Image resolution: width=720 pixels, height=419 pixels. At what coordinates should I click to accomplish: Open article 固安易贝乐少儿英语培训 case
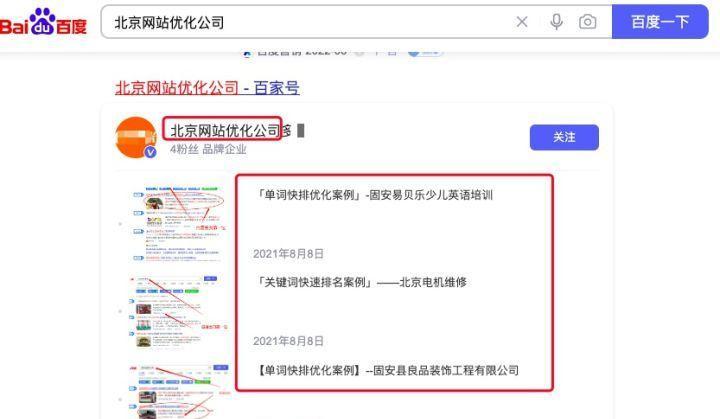[373, 195]
